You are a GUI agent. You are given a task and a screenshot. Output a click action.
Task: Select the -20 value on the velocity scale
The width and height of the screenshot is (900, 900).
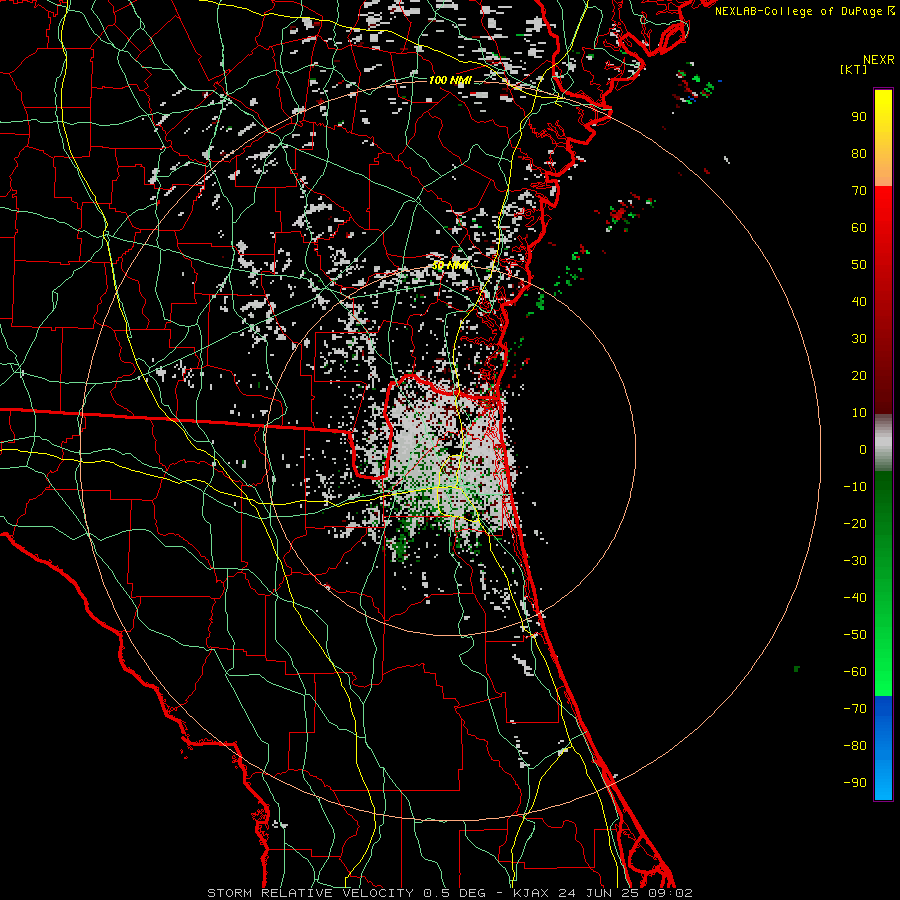point(855,523)
